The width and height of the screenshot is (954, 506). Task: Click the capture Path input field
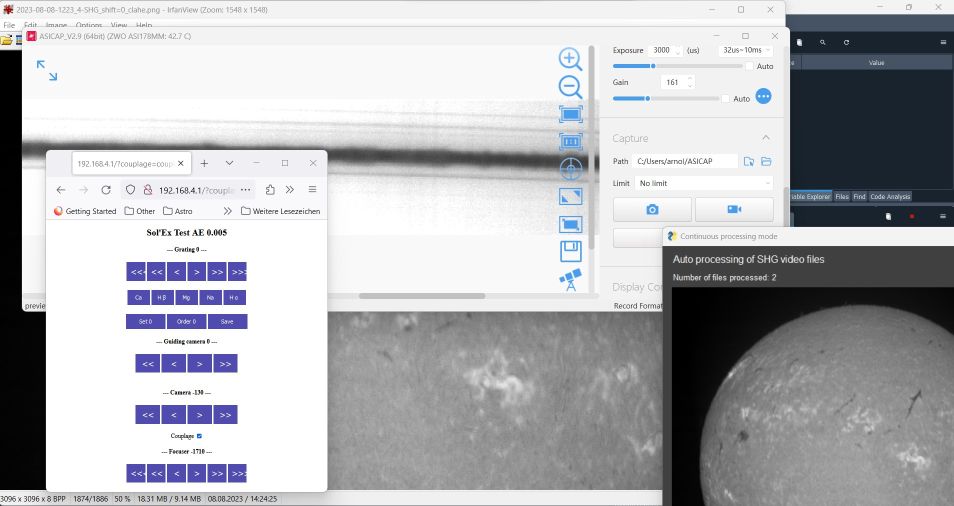(x=684, y=161)
